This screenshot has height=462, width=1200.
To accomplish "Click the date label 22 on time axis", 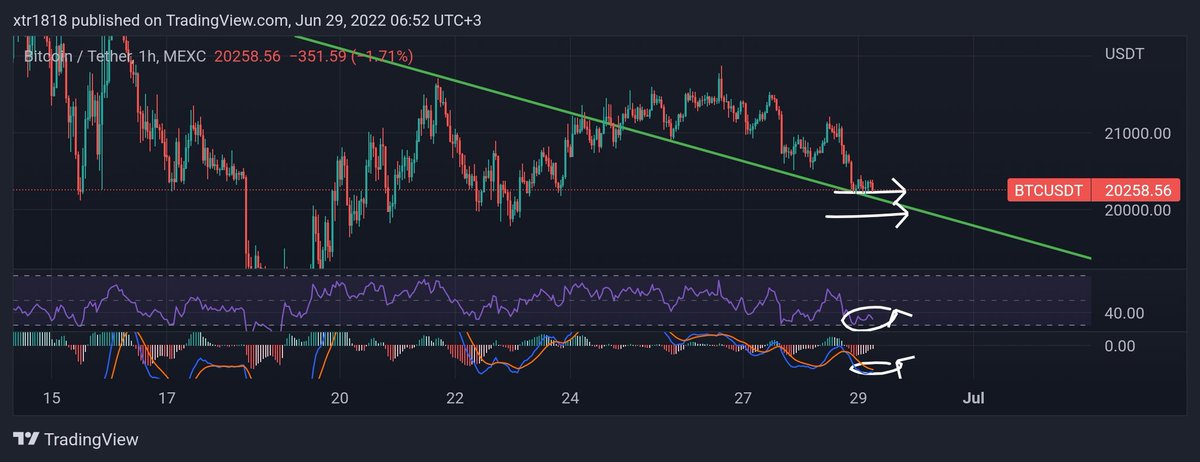I will [x=455, y=398].
